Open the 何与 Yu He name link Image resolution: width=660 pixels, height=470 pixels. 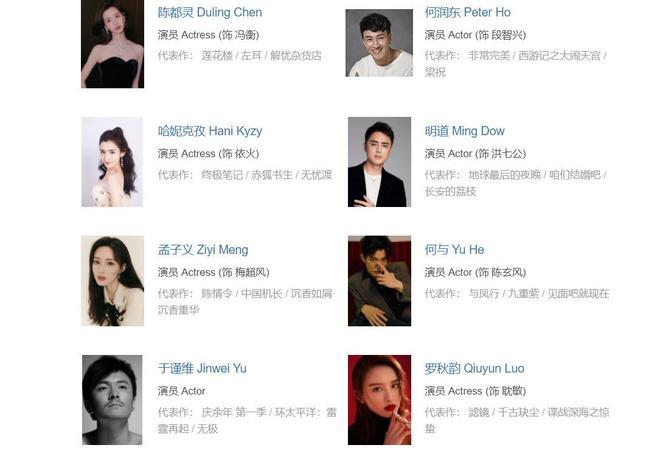454,250
